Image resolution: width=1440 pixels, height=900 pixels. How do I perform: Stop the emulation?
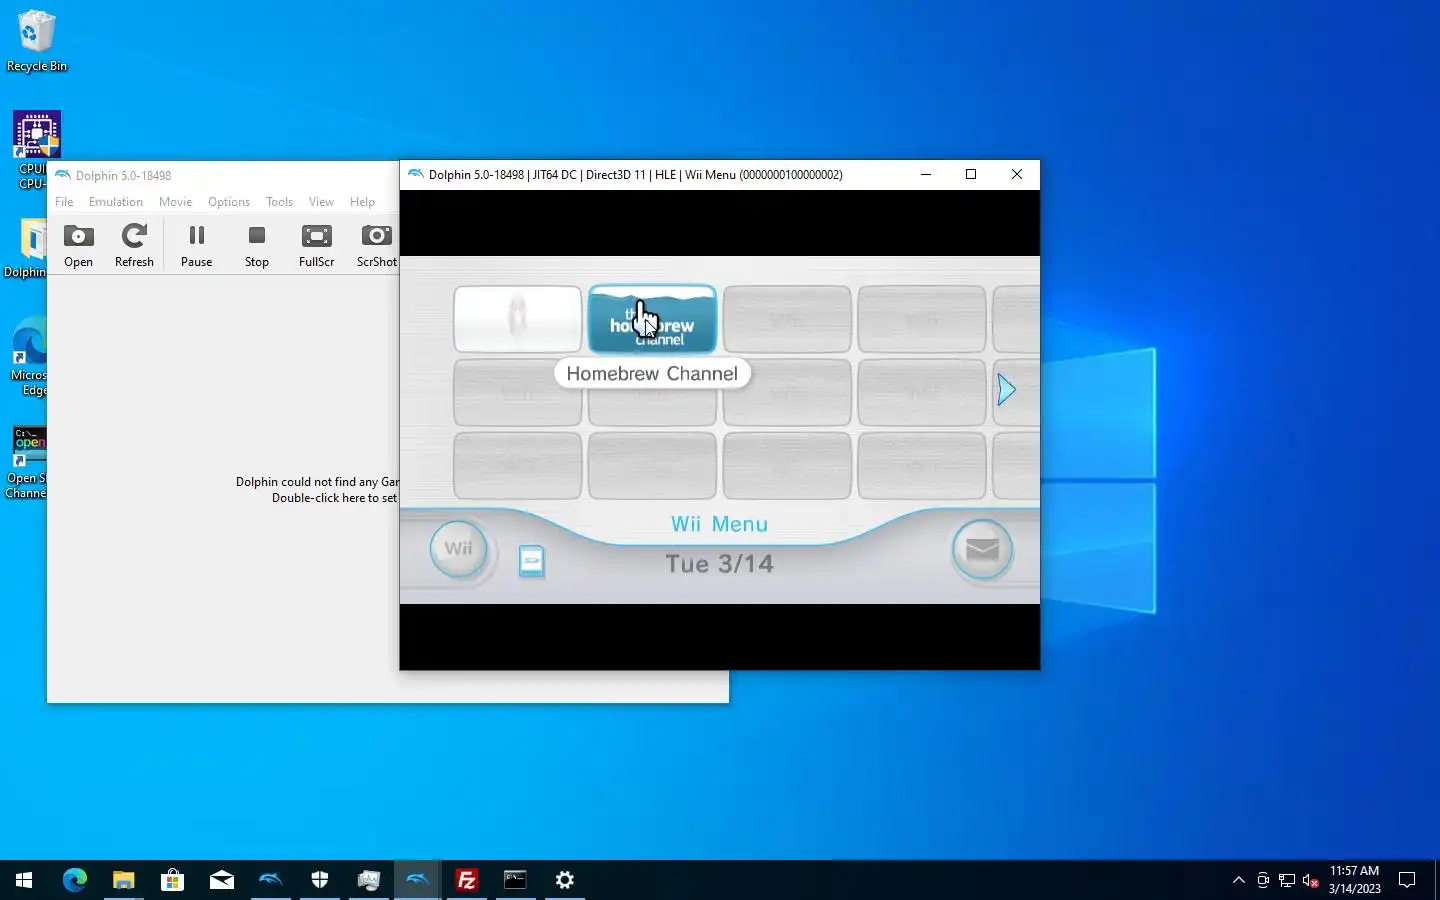pyautogui.click(x=257, y=246)
